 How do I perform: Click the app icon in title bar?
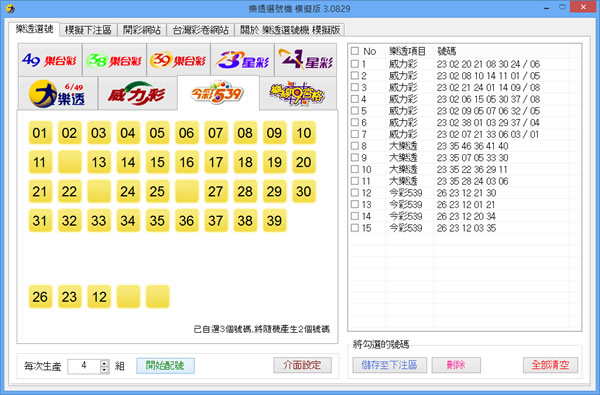click(x=10, y=8)
